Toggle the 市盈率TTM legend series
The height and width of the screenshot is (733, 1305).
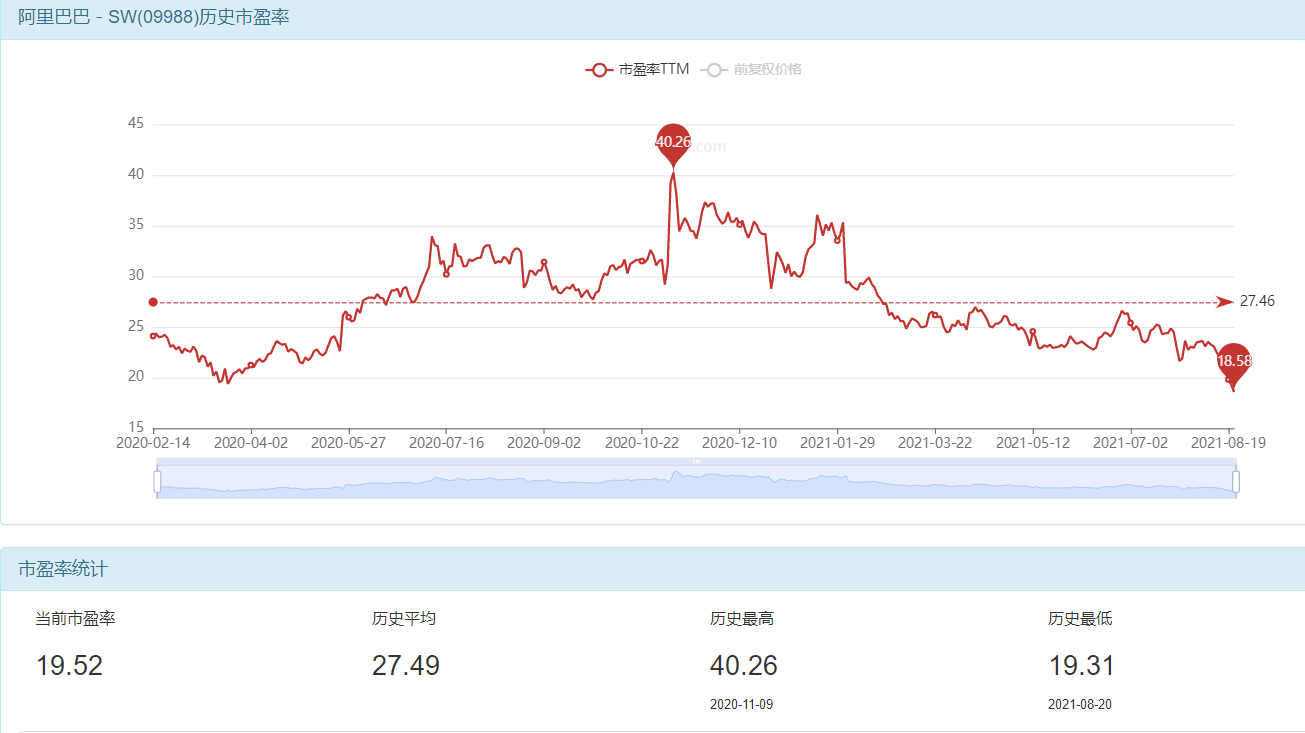637,69
